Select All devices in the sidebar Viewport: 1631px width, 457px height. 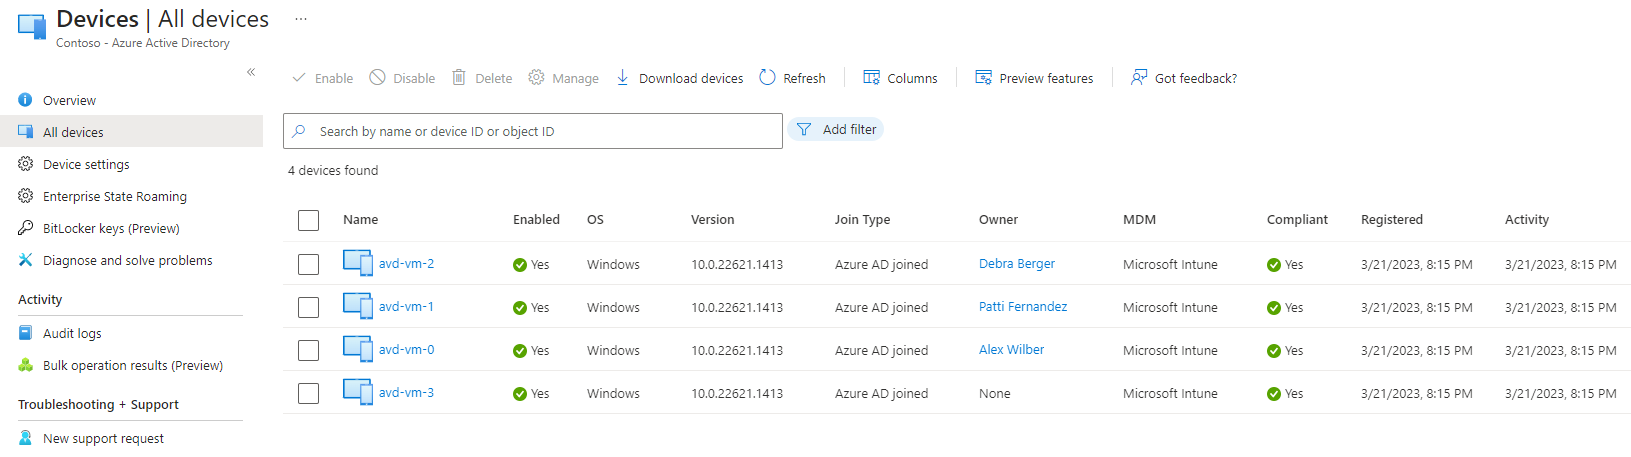(x=73, y=132)
